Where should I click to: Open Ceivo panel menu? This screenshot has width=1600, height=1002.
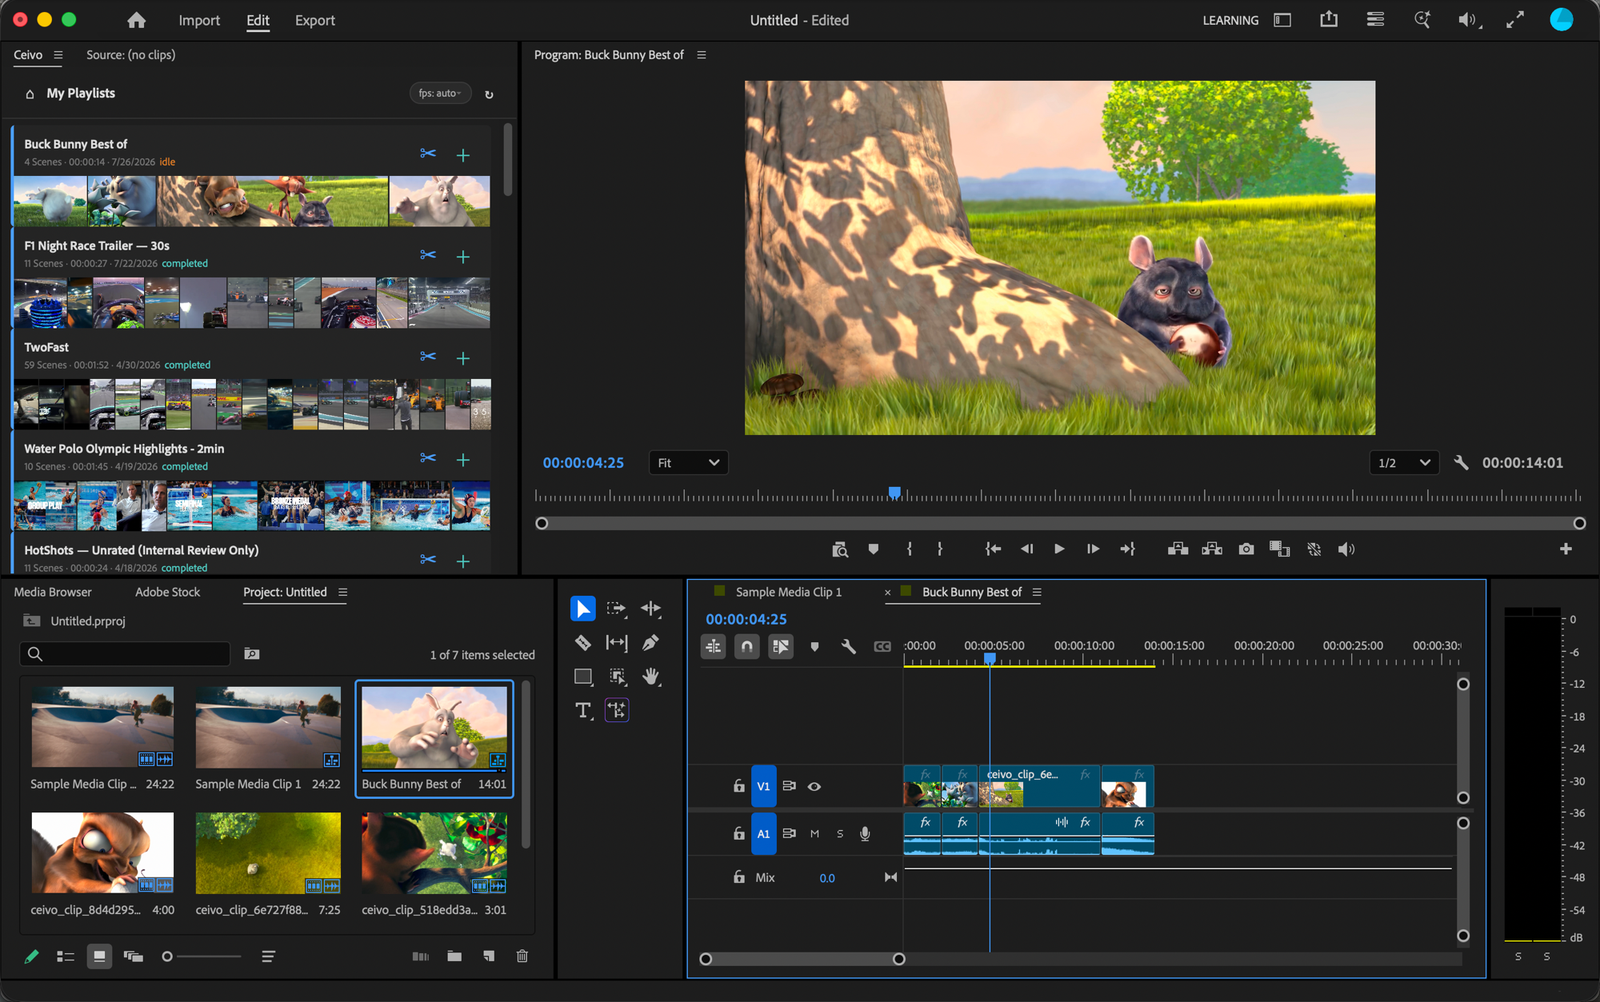click(x=58, y=55)
